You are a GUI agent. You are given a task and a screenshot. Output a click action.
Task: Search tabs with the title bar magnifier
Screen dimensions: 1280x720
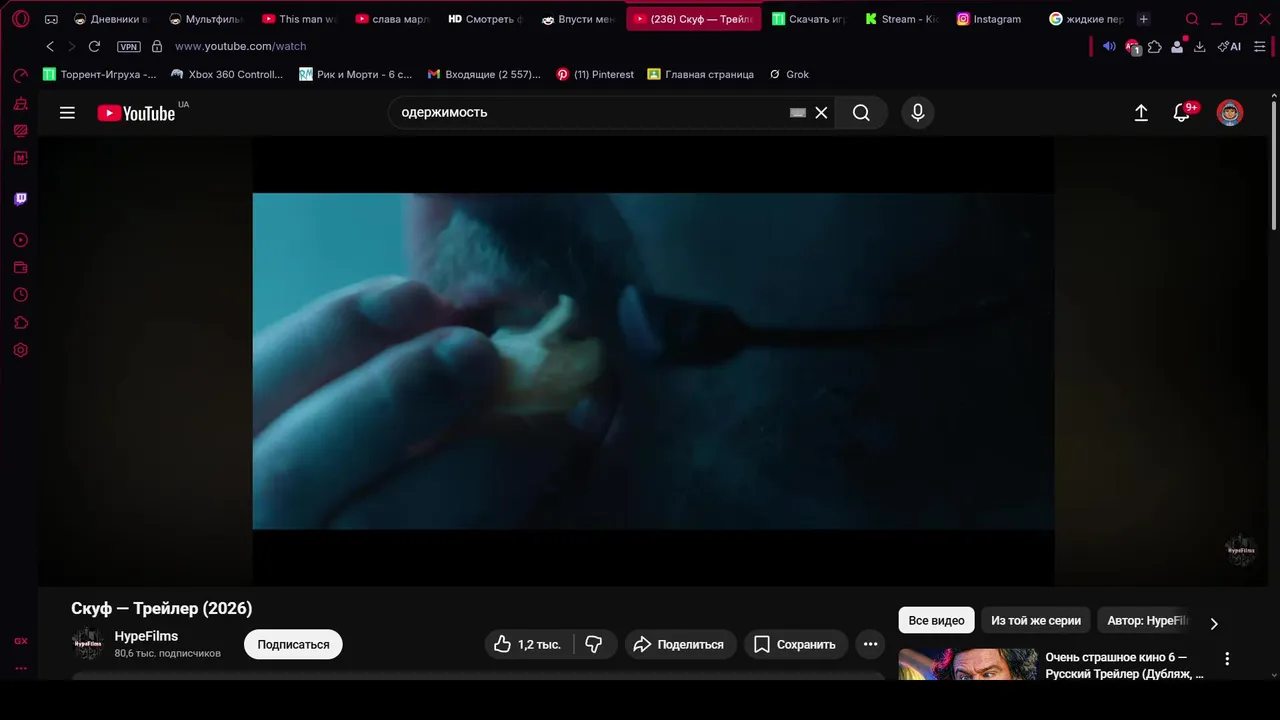point(1192,19)
